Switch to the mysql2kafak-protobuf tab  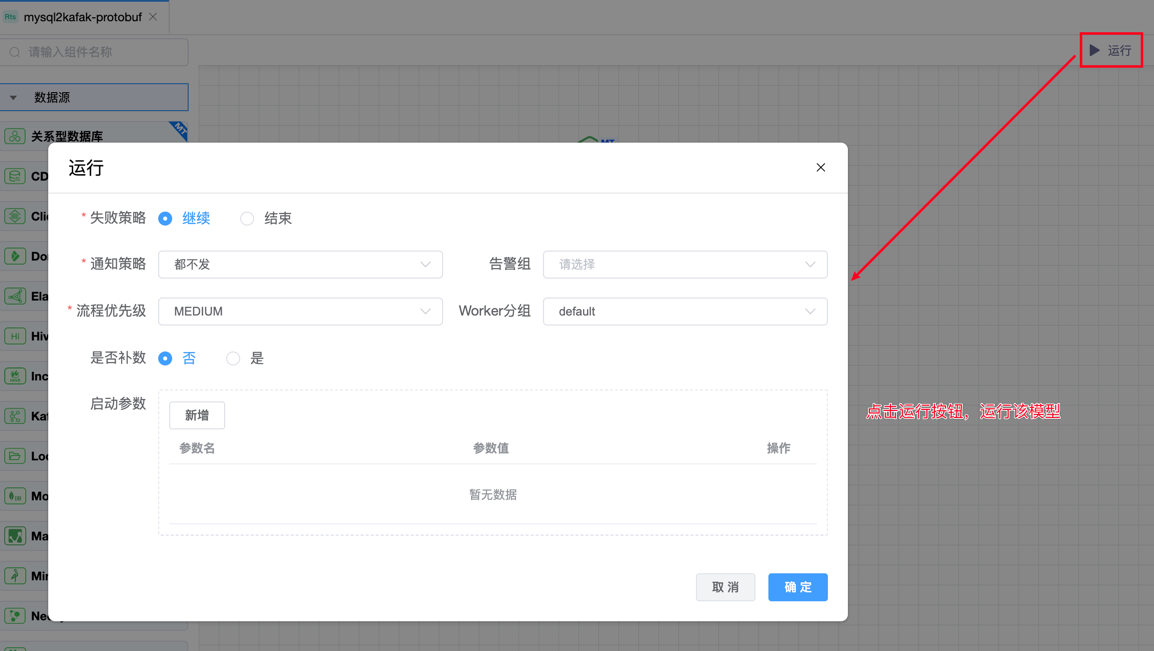click(82, 17)
